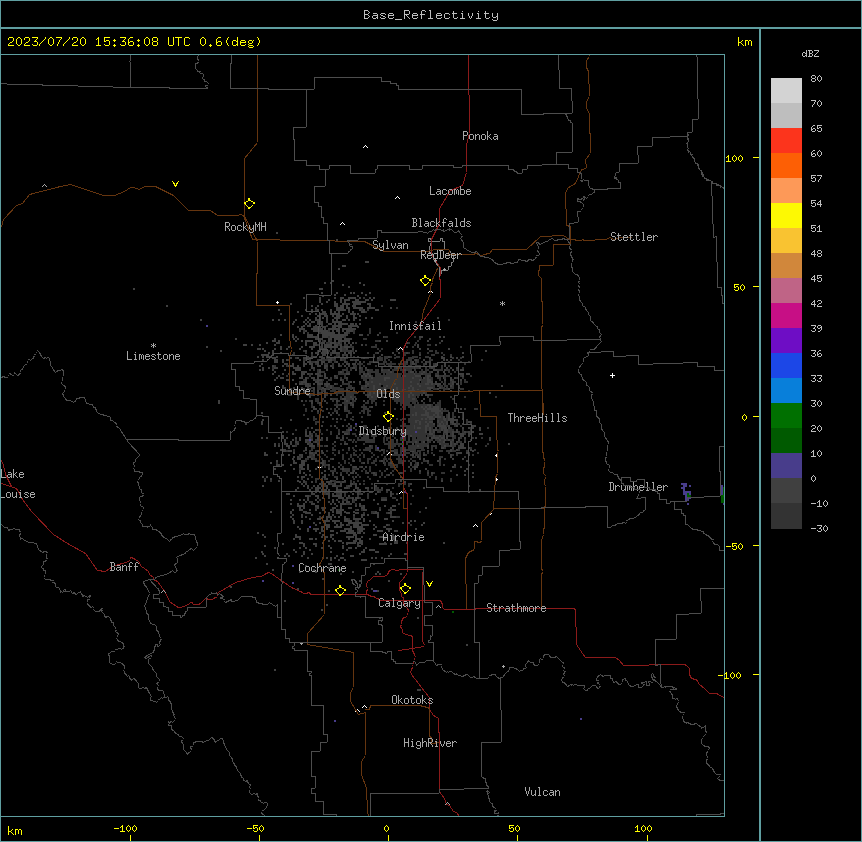The width and height of the screenshot is (862, 842).
Task: Select the Innisfail label
Action: pos(415,326)
